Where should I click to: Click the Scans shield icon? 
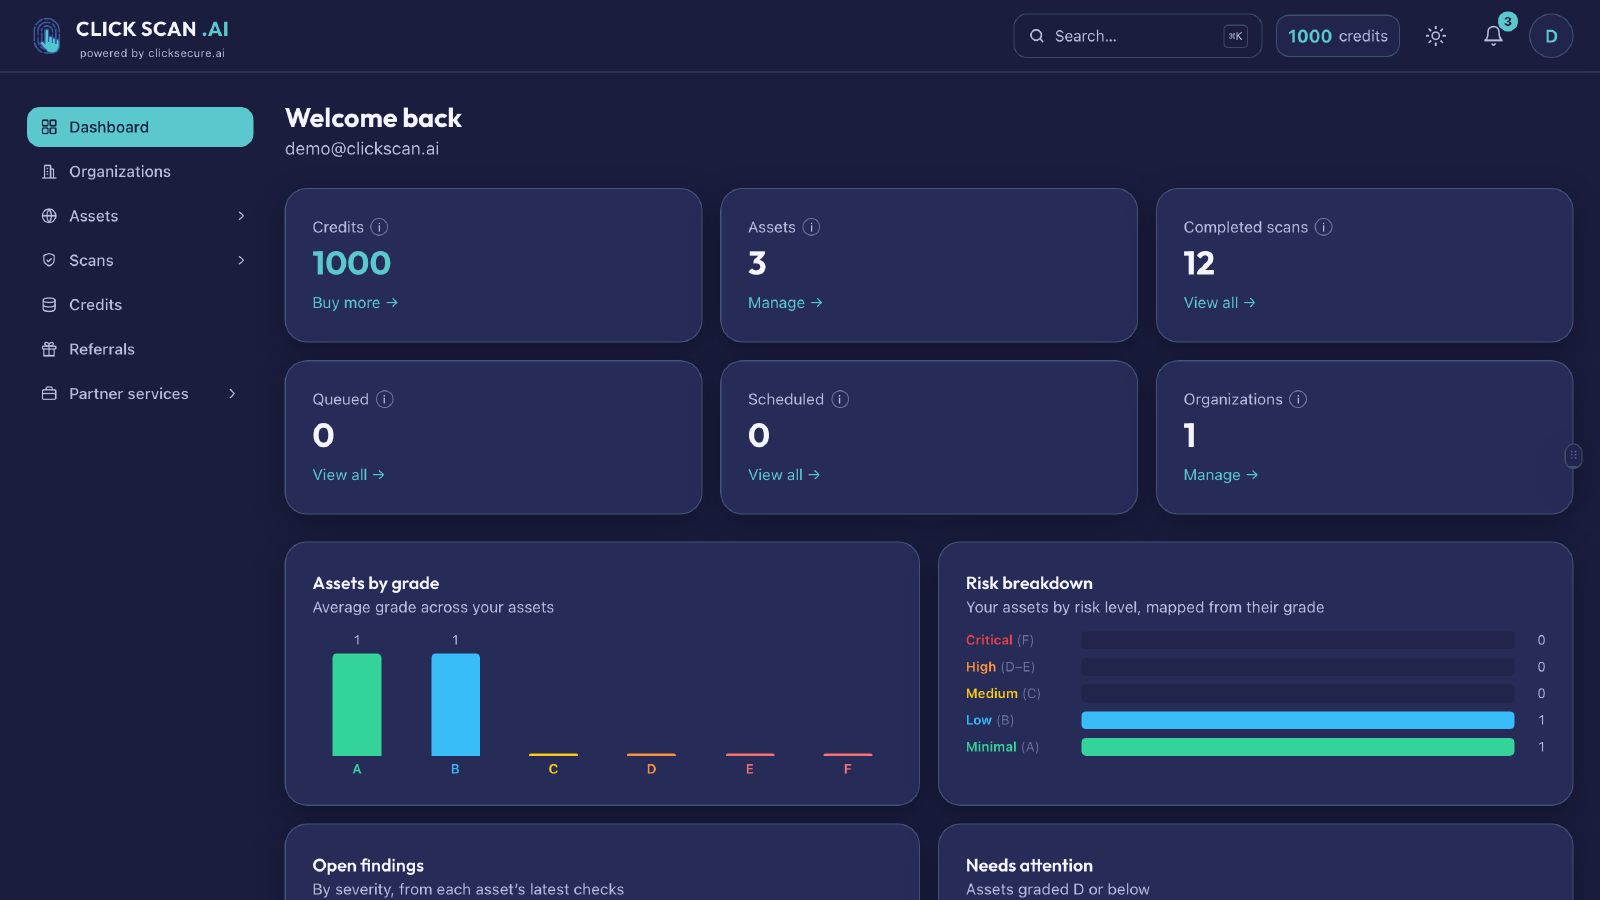[49, 260]
